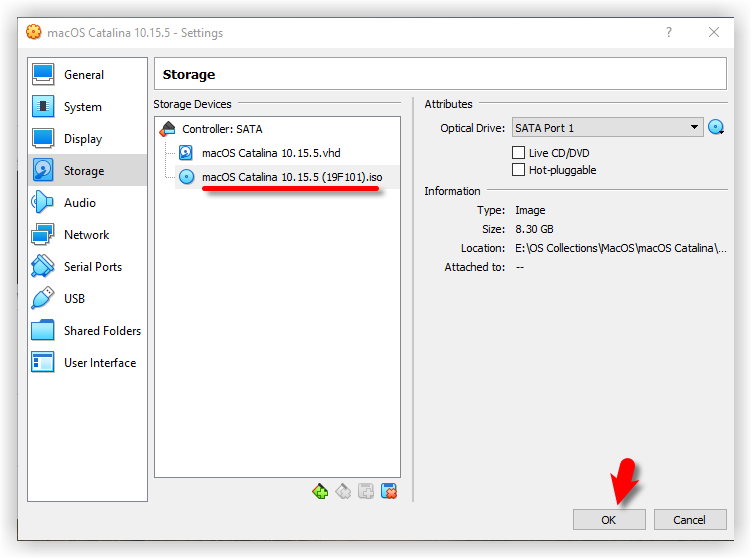Open the Shared Folders settings page
The height and width of the screenshot is (559, 752).
(x=102, y=331)
